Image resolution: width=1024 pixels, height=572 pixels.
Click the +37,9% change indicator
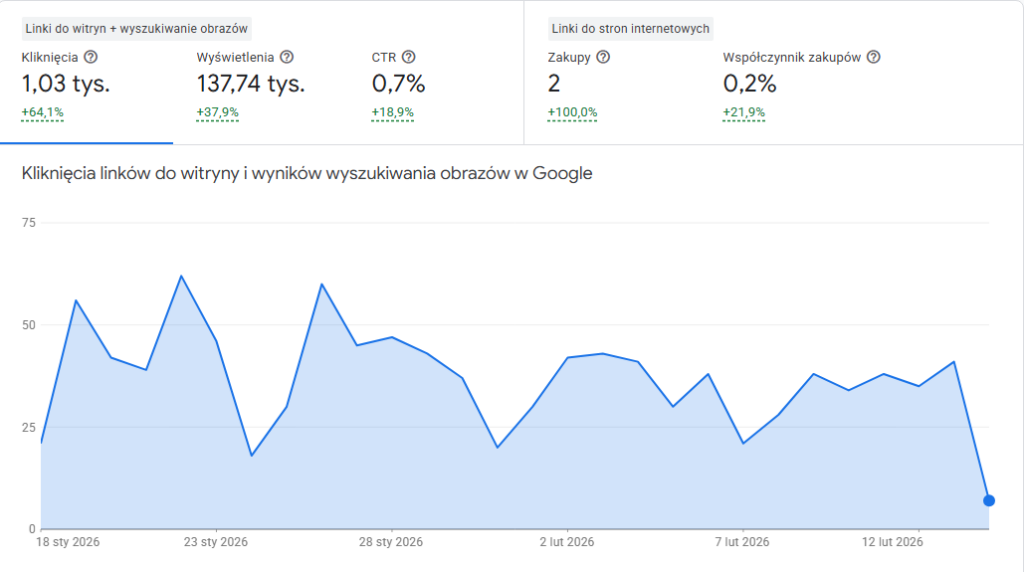pos(218,112)
